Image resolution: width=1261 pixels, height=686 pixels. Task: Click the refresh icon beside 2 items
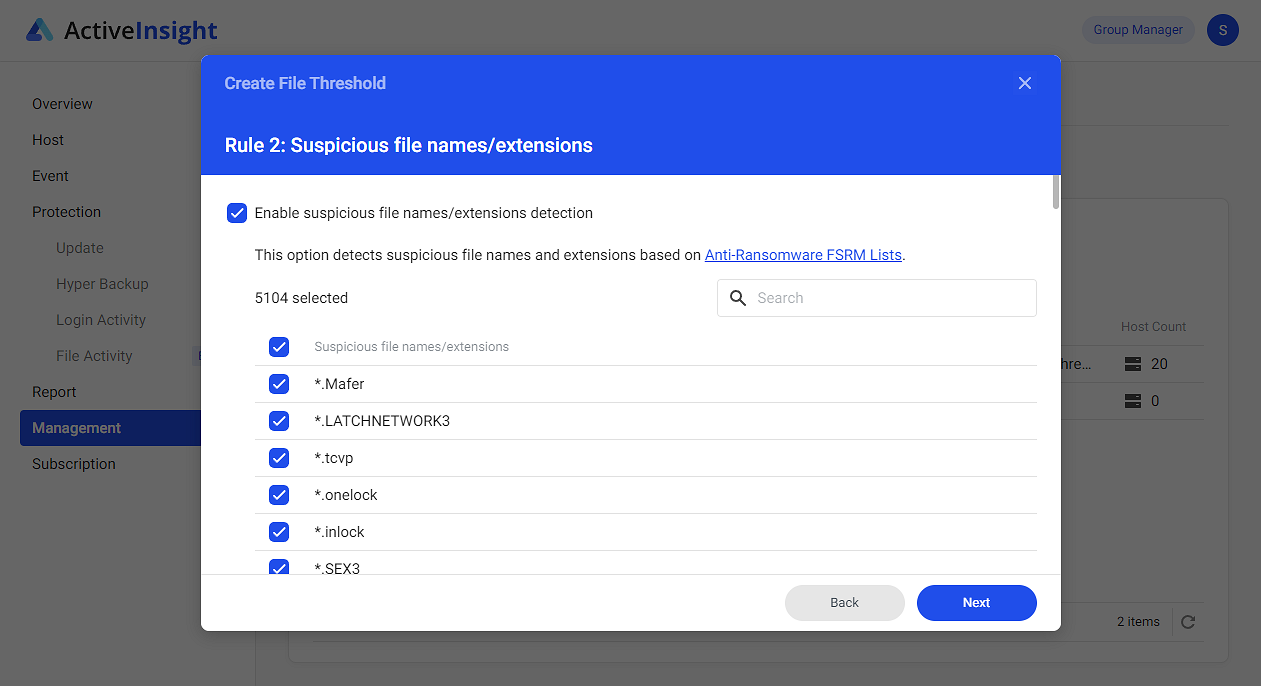1188,622
